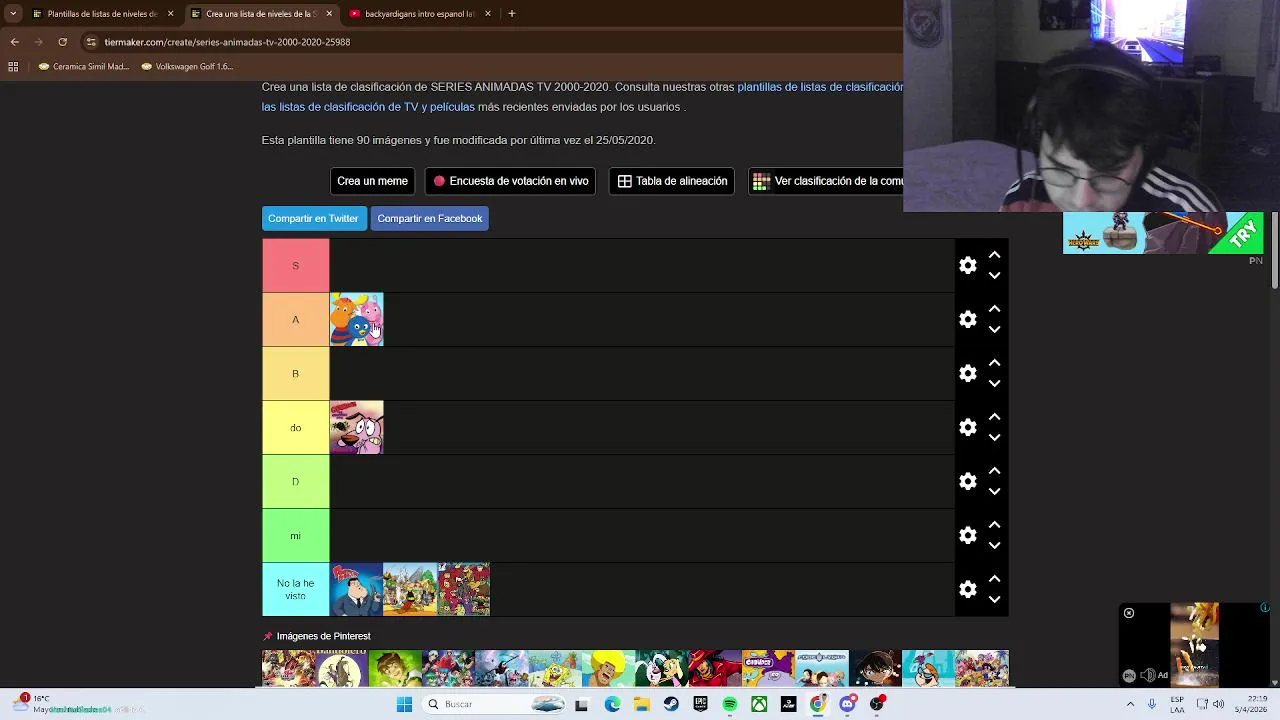Start 'Encuesta de votación en vivo'
The height and width of the screenshot is (720, 1280).
pyautogui.click(x=510, y=181)
